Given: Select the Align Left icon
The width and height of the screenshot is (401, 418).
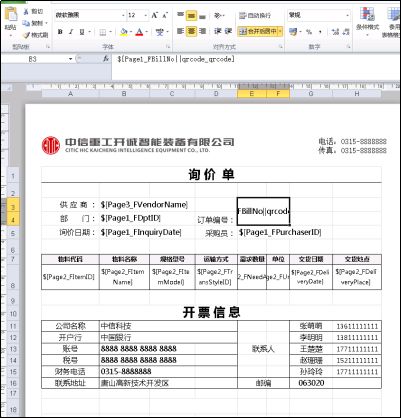Looking at the screenshot, I should pos(180,31).
